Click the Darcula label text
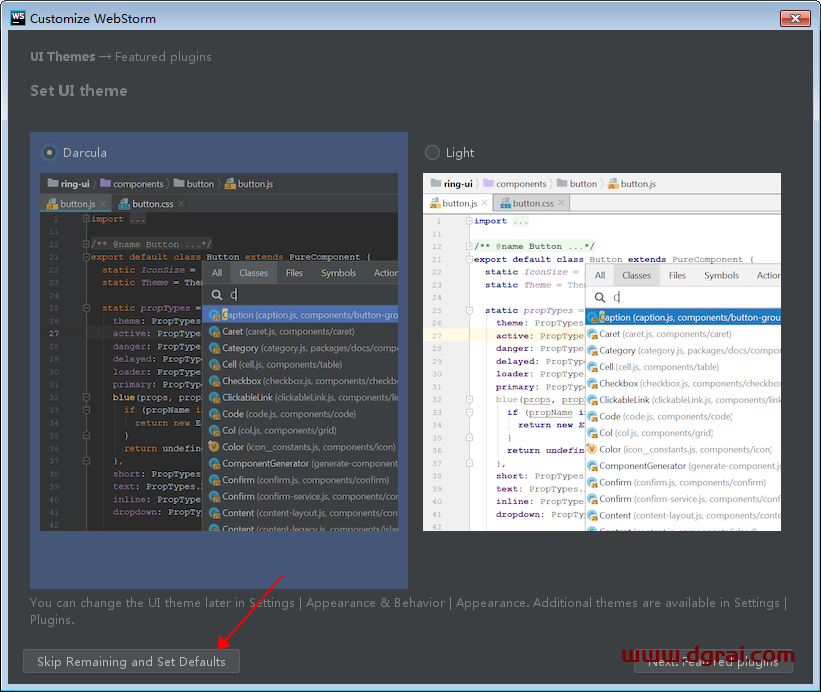 (x=85, y=153)
